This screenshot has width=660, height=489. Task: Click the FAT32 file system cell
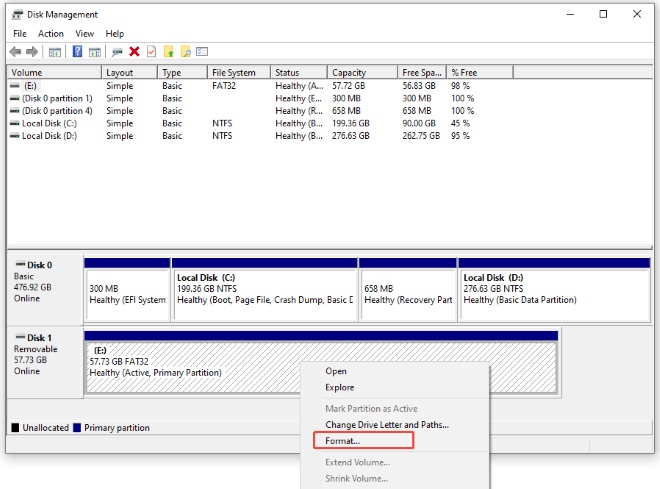pos(224,85)
